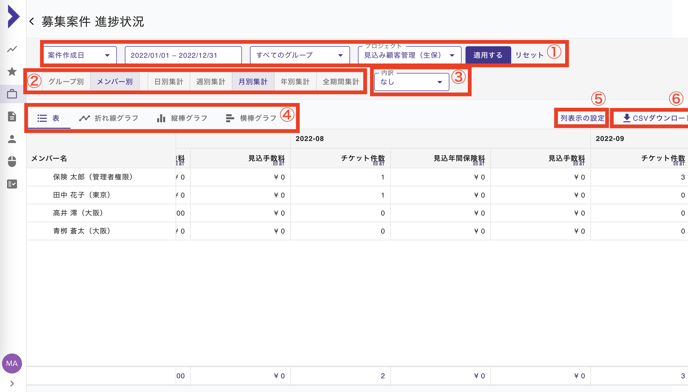
Task: Open the MA user avatar
Action: pos(12,363)
